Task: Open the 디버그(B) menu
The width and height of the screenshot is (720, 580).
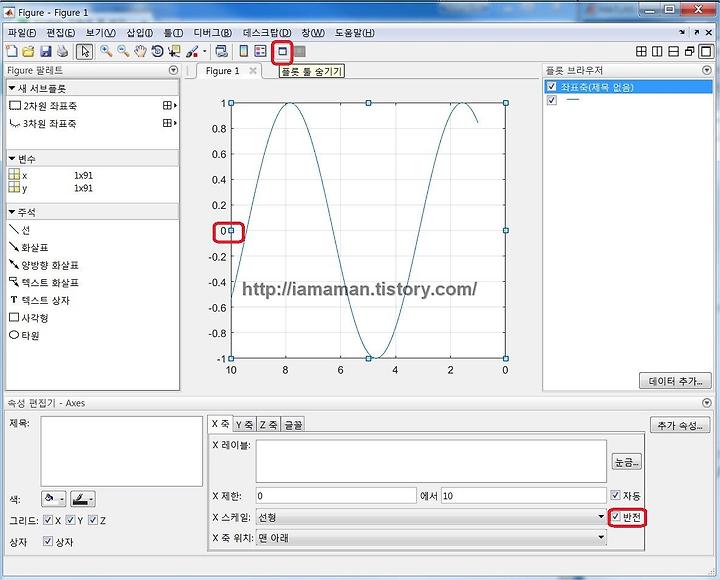Action: 213,33
